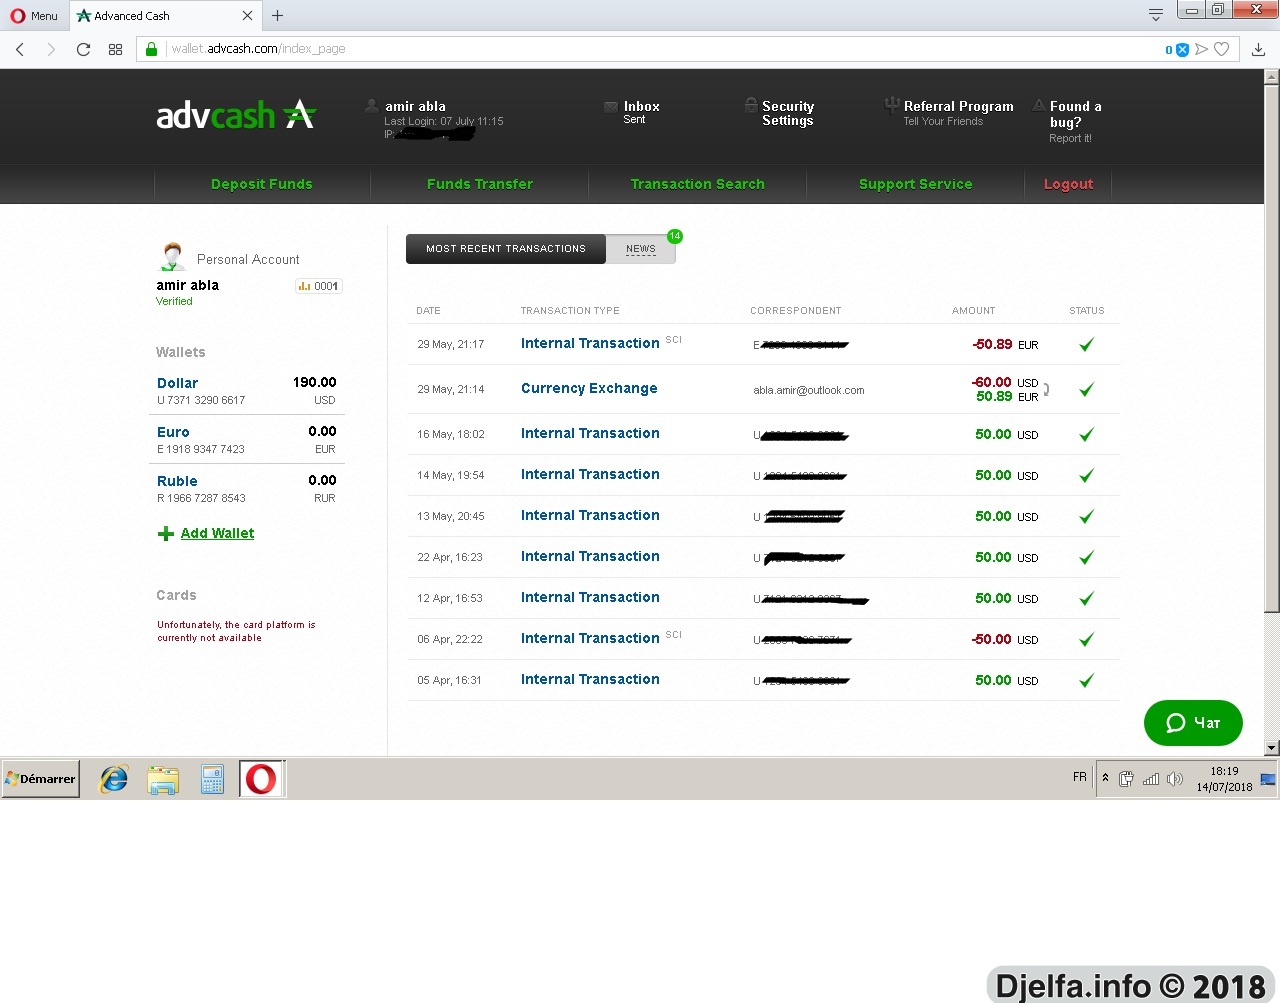Open the amir abla profile header link
This screenshot has width=1280, height=1003.
[x=415, y=106]
